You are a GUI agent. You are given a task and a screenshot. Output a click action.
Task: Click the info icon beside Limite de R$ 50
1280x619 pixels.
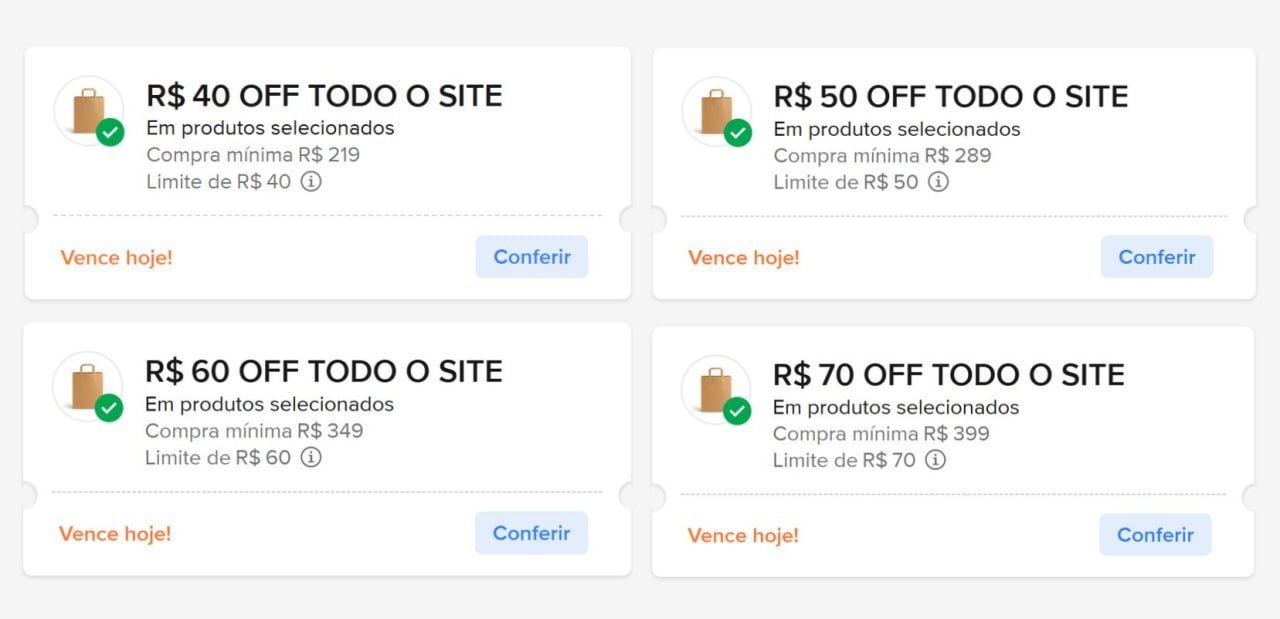click(938, 182)
